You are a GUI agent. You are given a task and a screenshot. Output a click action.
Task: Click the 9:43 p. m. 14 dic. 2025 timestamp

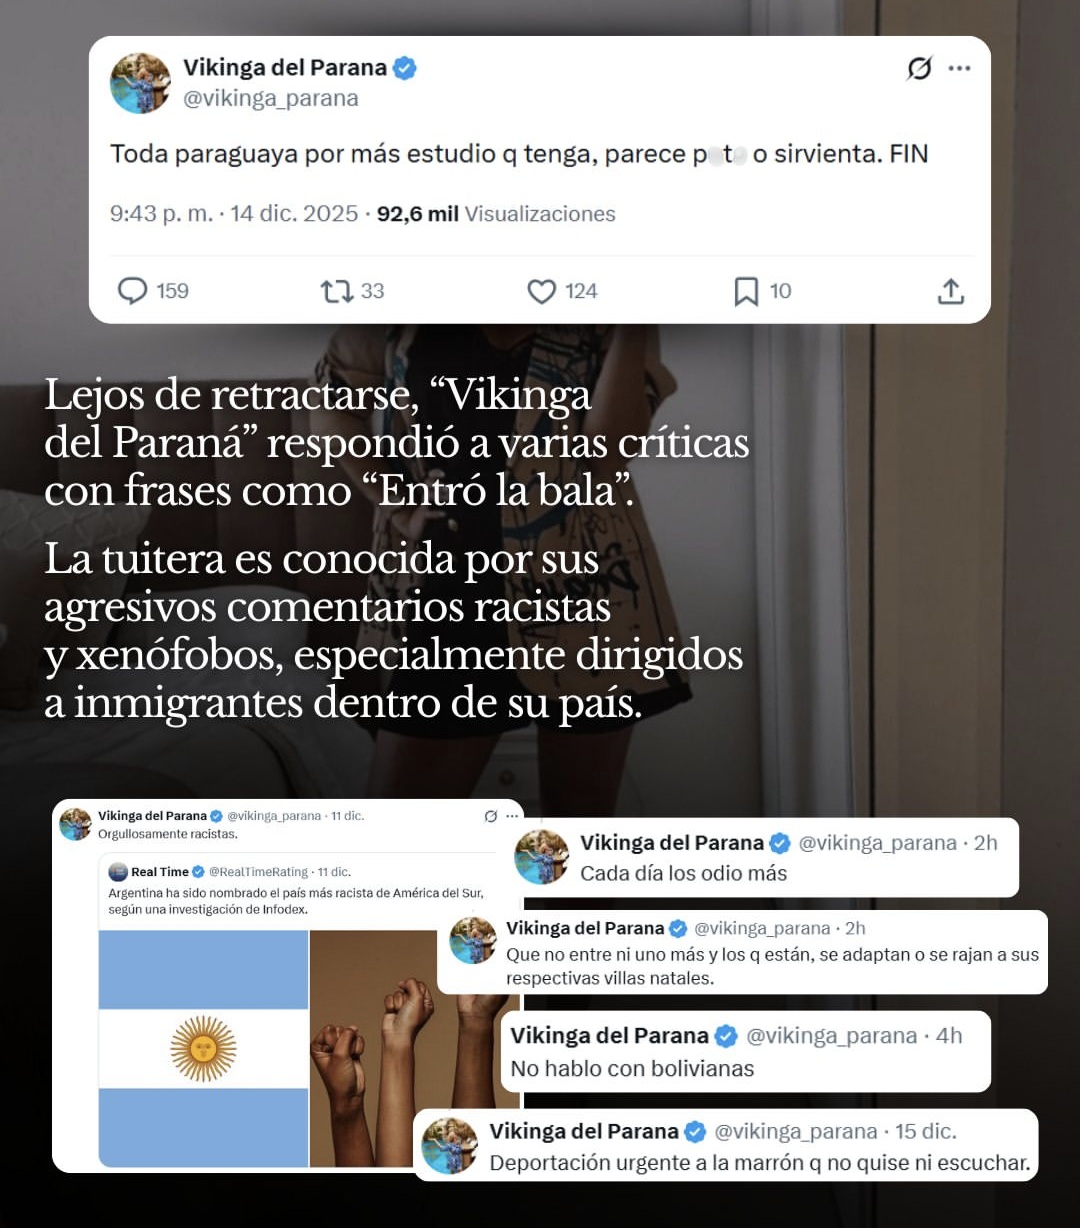234,214
